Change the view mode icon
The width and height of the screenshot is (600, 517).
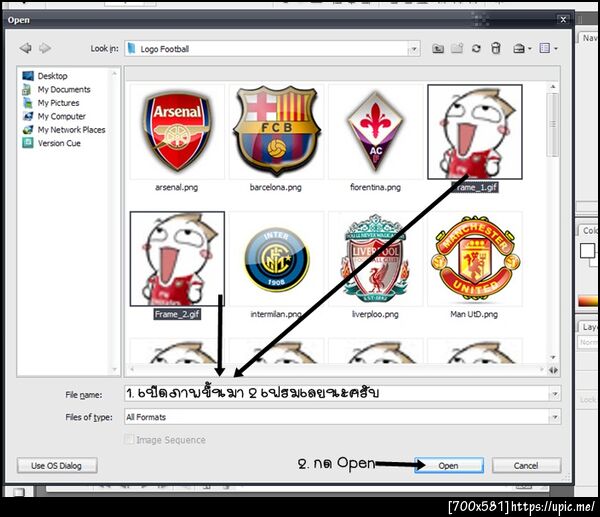(x=545, y=49)
